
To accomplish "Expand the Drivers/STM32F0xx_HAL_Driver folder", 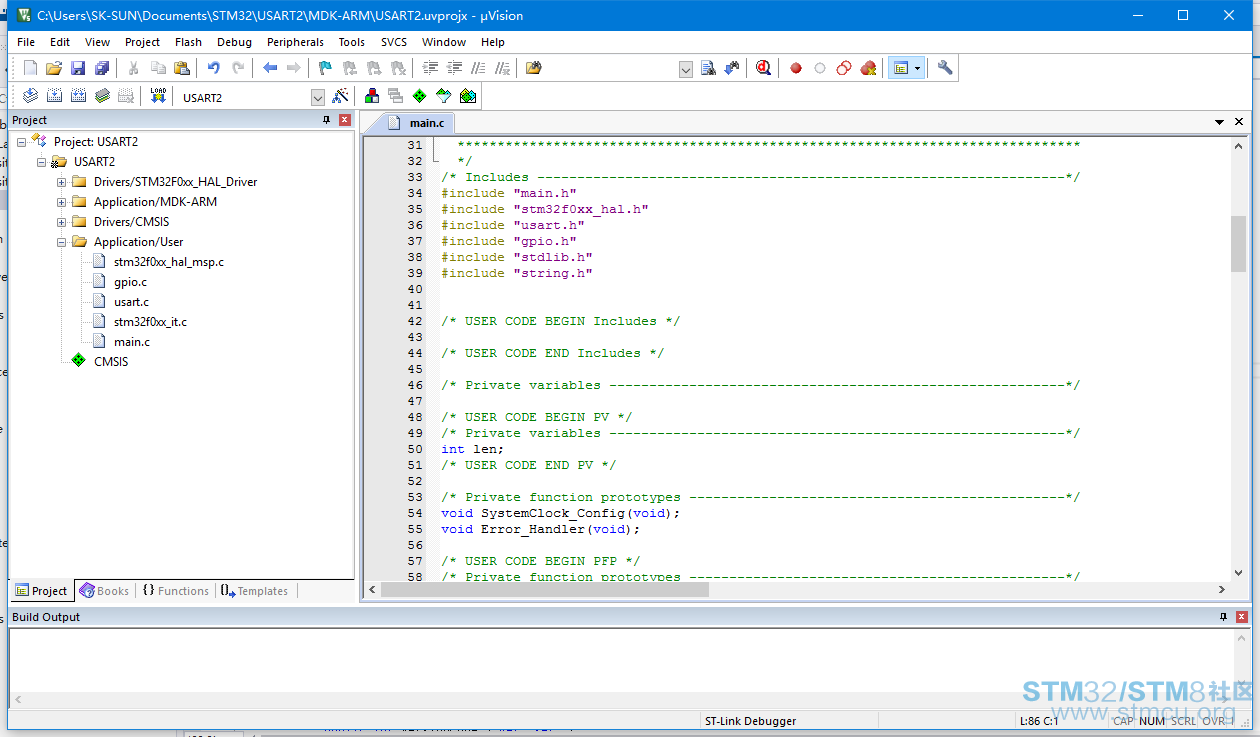I will 61,182.
